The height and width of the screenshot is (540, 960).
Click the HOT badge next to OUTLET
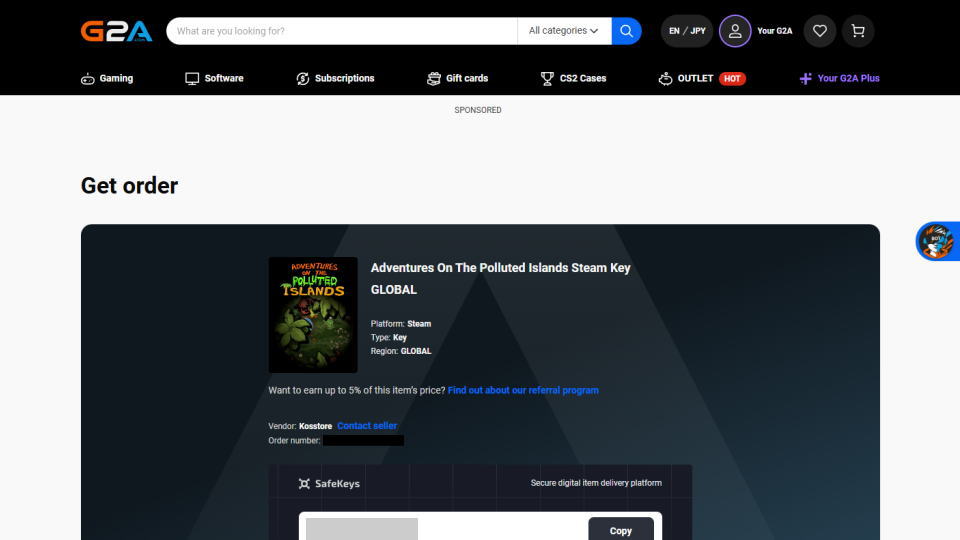click(x=732, y=78)
